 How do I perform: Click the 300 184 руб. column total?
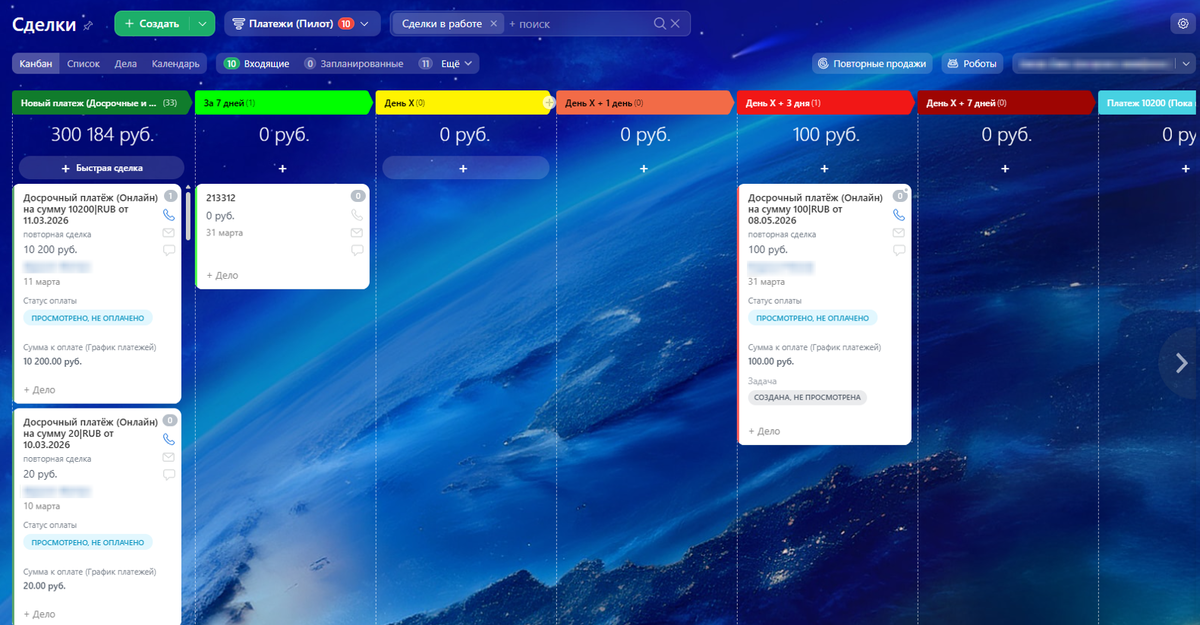pos(101,134)
